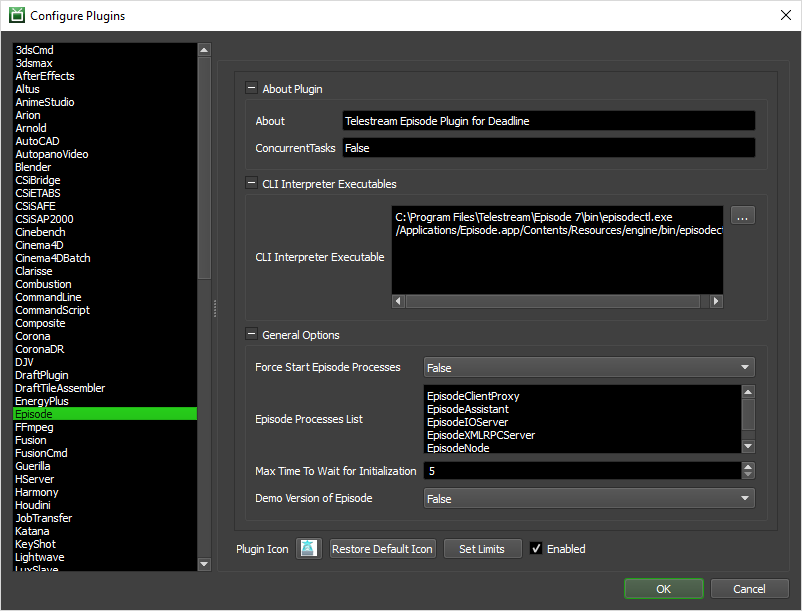Collapse the CLI Interpreter Executables section
This screenshot has height=611, width=802.
[x=251, y=184]
